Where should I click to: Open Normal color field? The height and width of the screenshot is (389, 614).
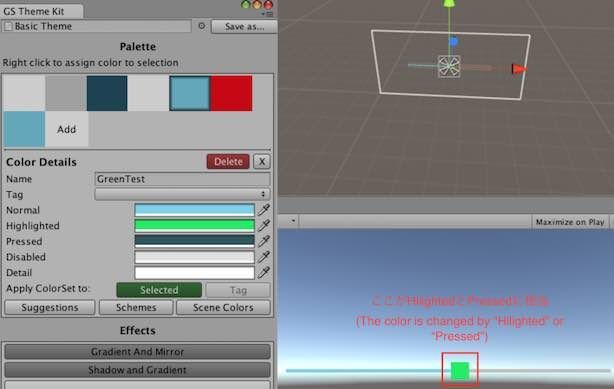point(194,210)
